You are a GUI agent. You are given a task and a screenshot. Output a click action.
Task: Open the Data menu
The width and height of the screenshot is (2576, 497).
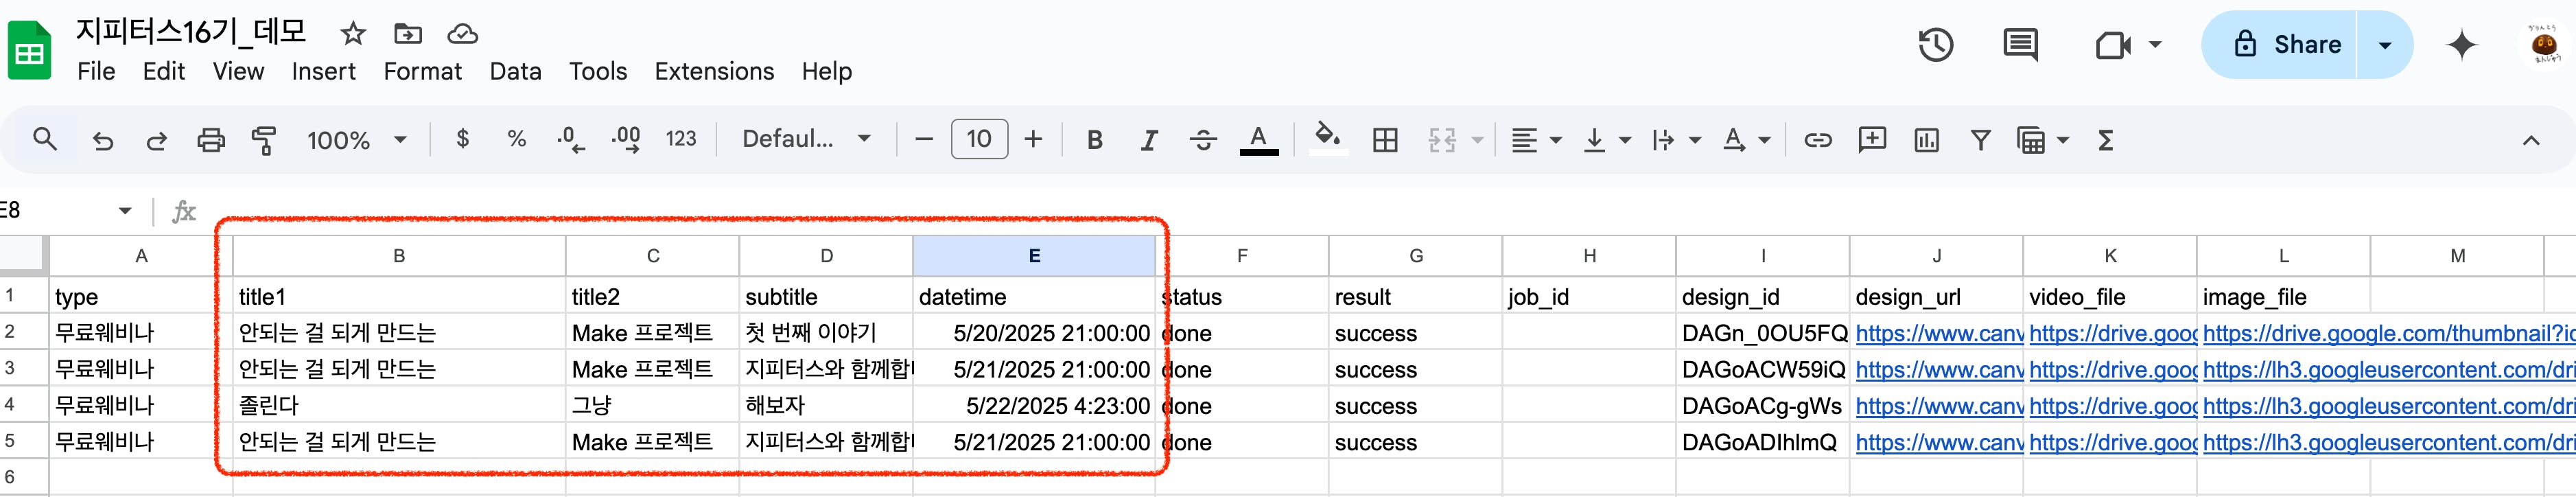point(515,71)
